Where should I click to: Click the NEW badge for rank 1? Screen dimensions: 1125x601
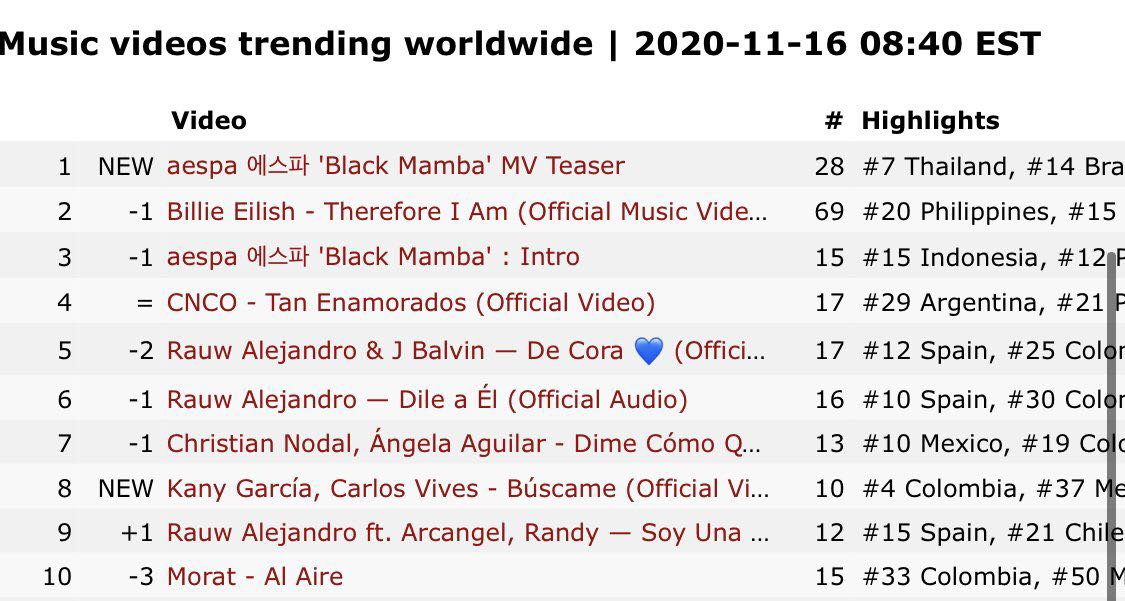pos(126,166)
